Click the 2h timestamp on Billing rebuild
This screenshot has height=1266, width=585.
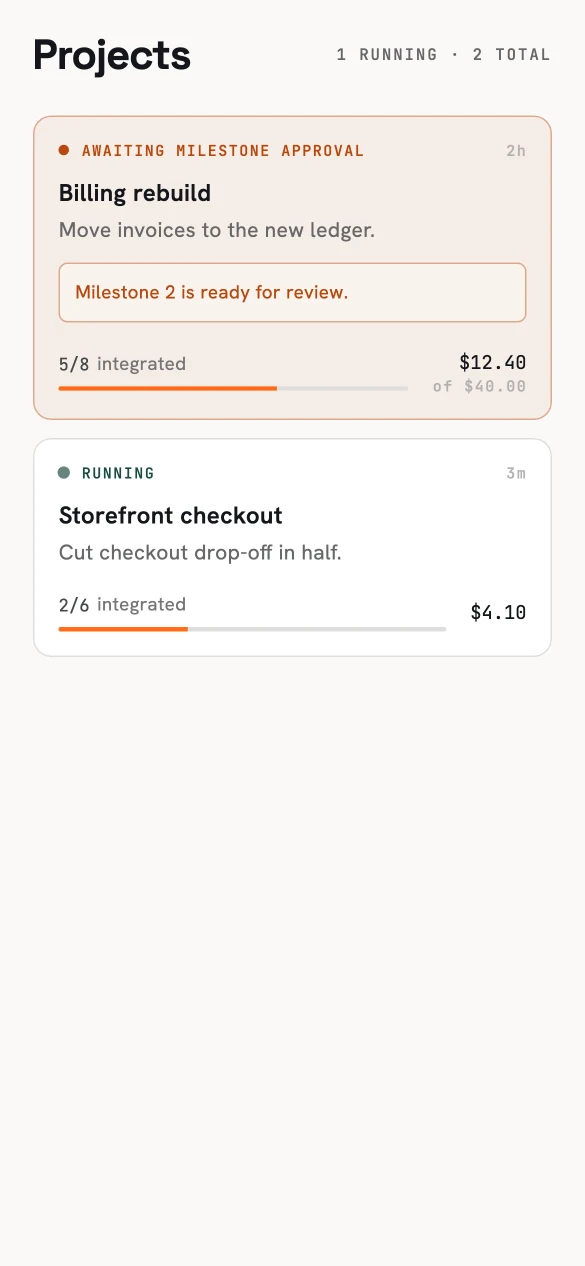[x=516, y=151]
